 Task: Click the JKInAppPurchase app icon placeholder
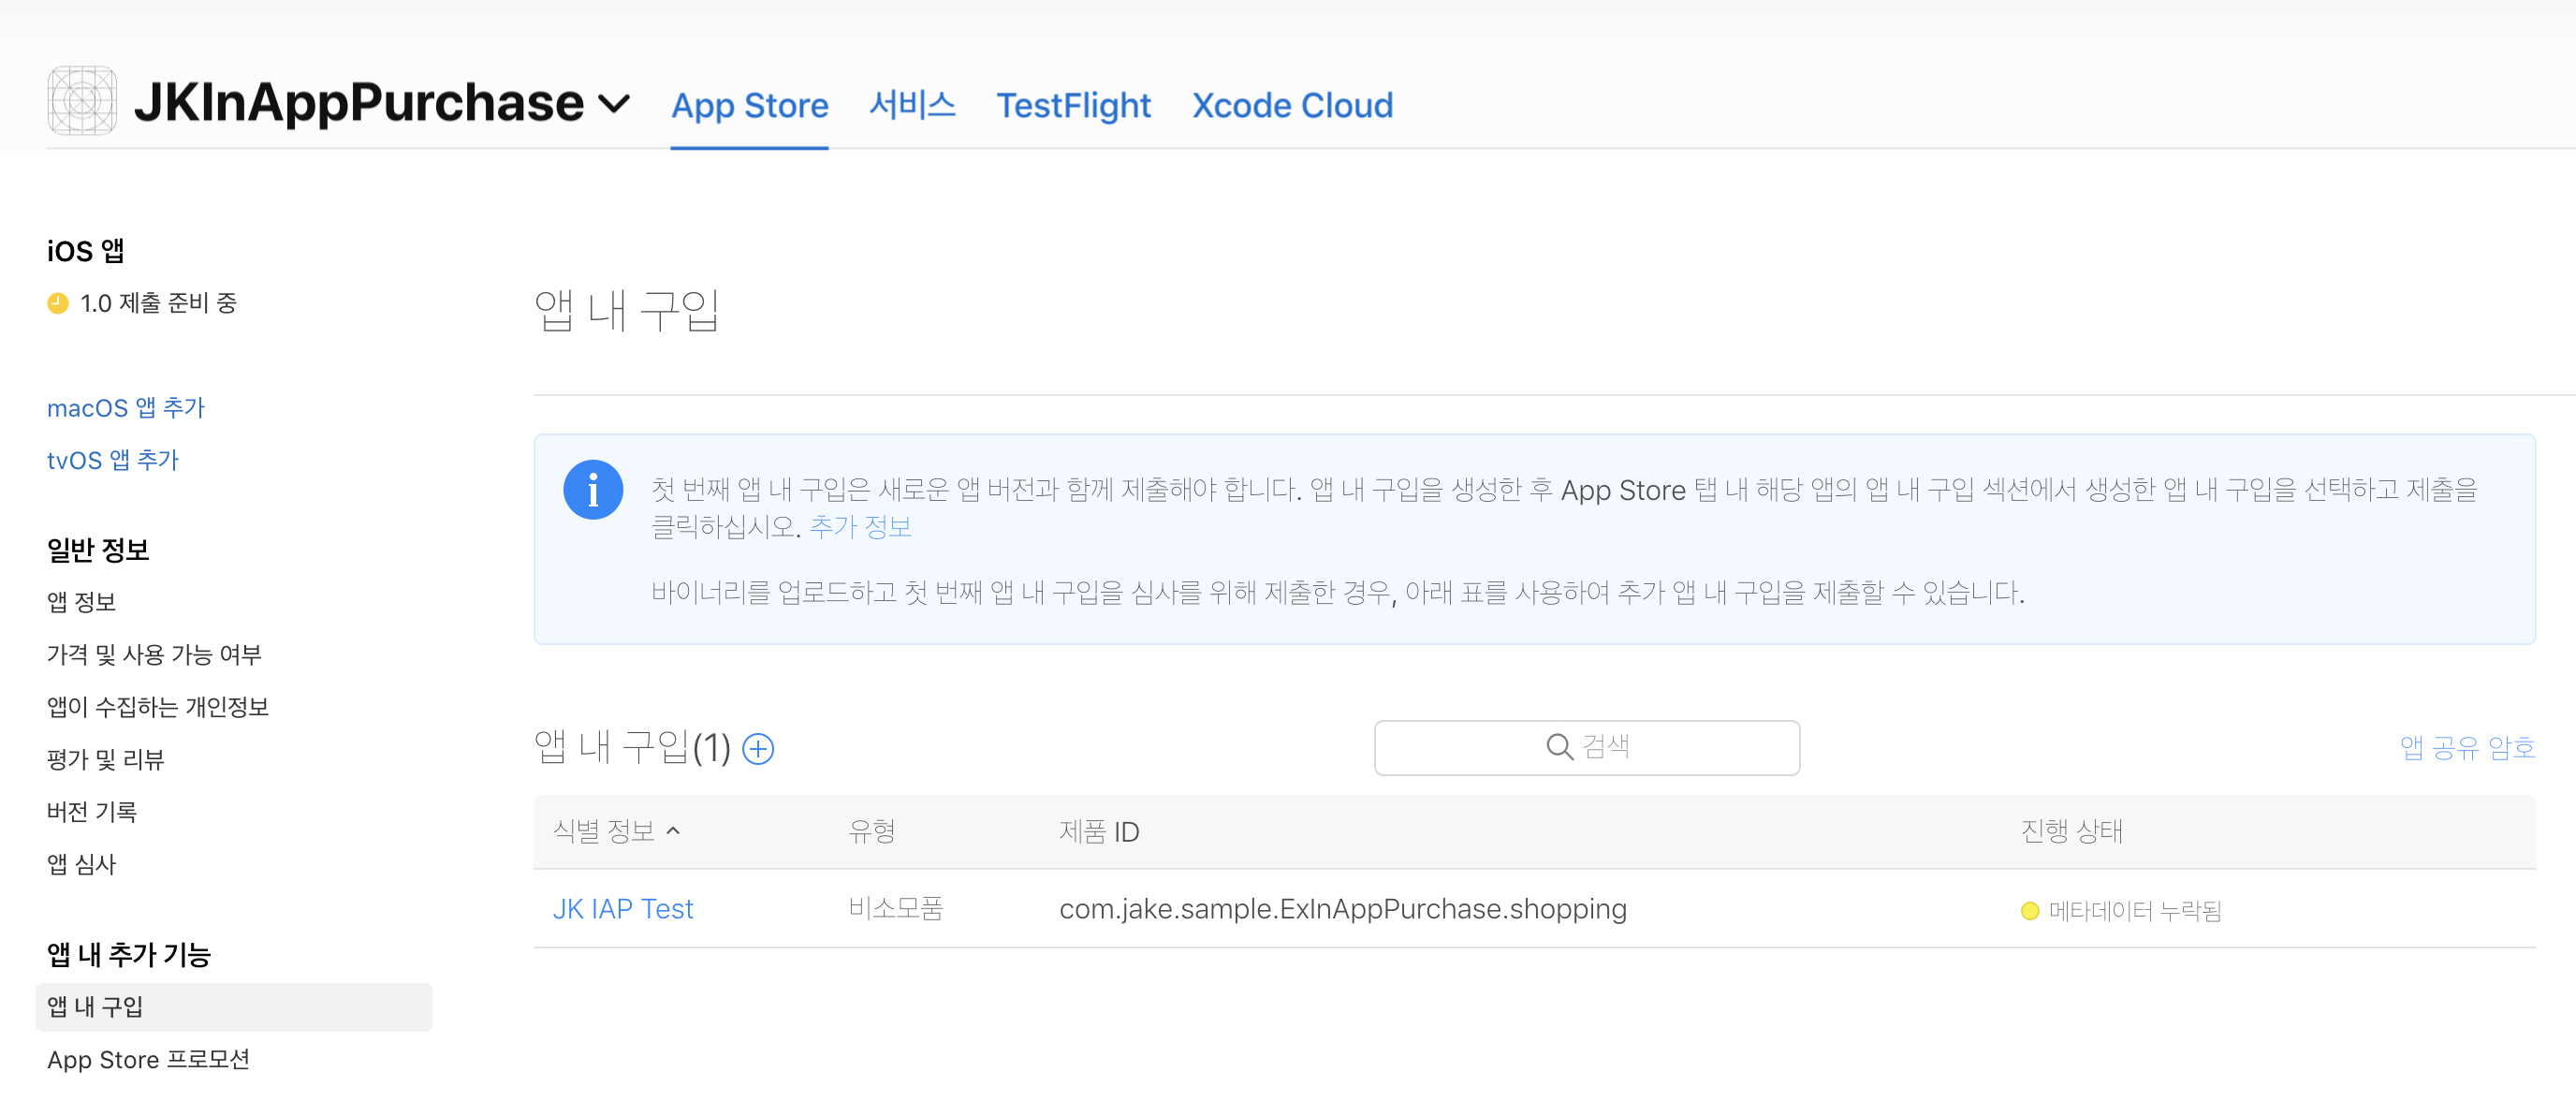click(x=82, y=101)
